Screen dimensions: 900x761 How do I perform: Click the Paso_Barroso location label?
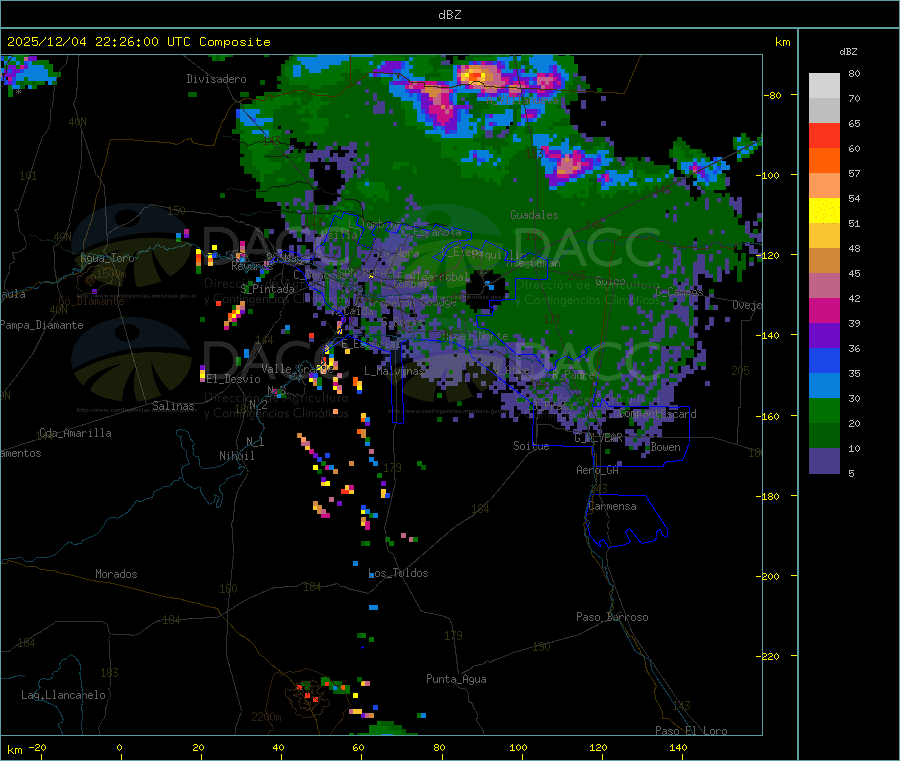point(612,617)
